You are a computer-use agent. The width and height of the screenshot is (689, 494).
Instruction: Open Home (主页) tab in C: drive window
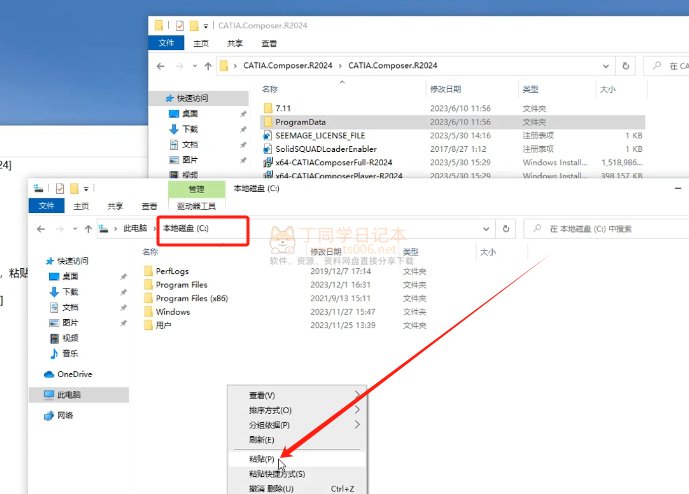click(x=81, y=206)
